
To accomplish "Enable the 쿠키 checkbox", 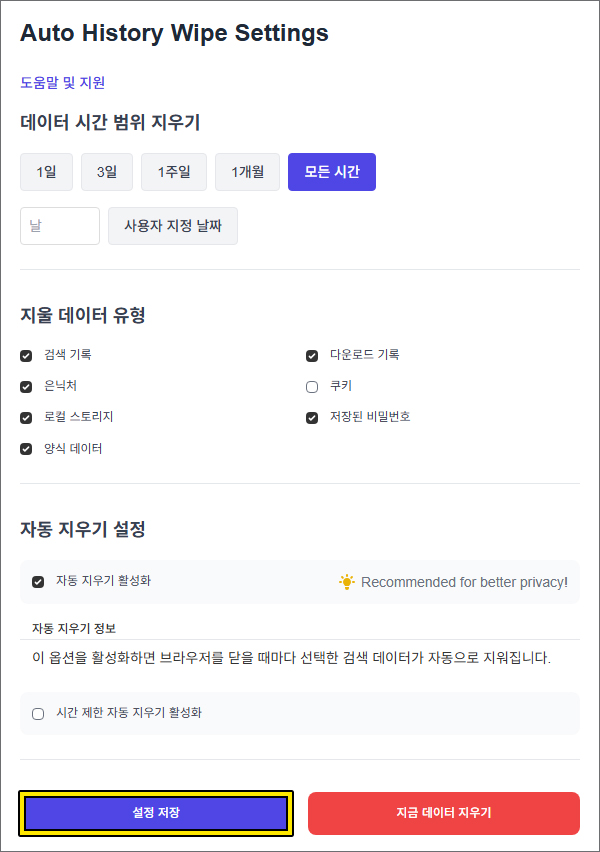I will [312, 387].
